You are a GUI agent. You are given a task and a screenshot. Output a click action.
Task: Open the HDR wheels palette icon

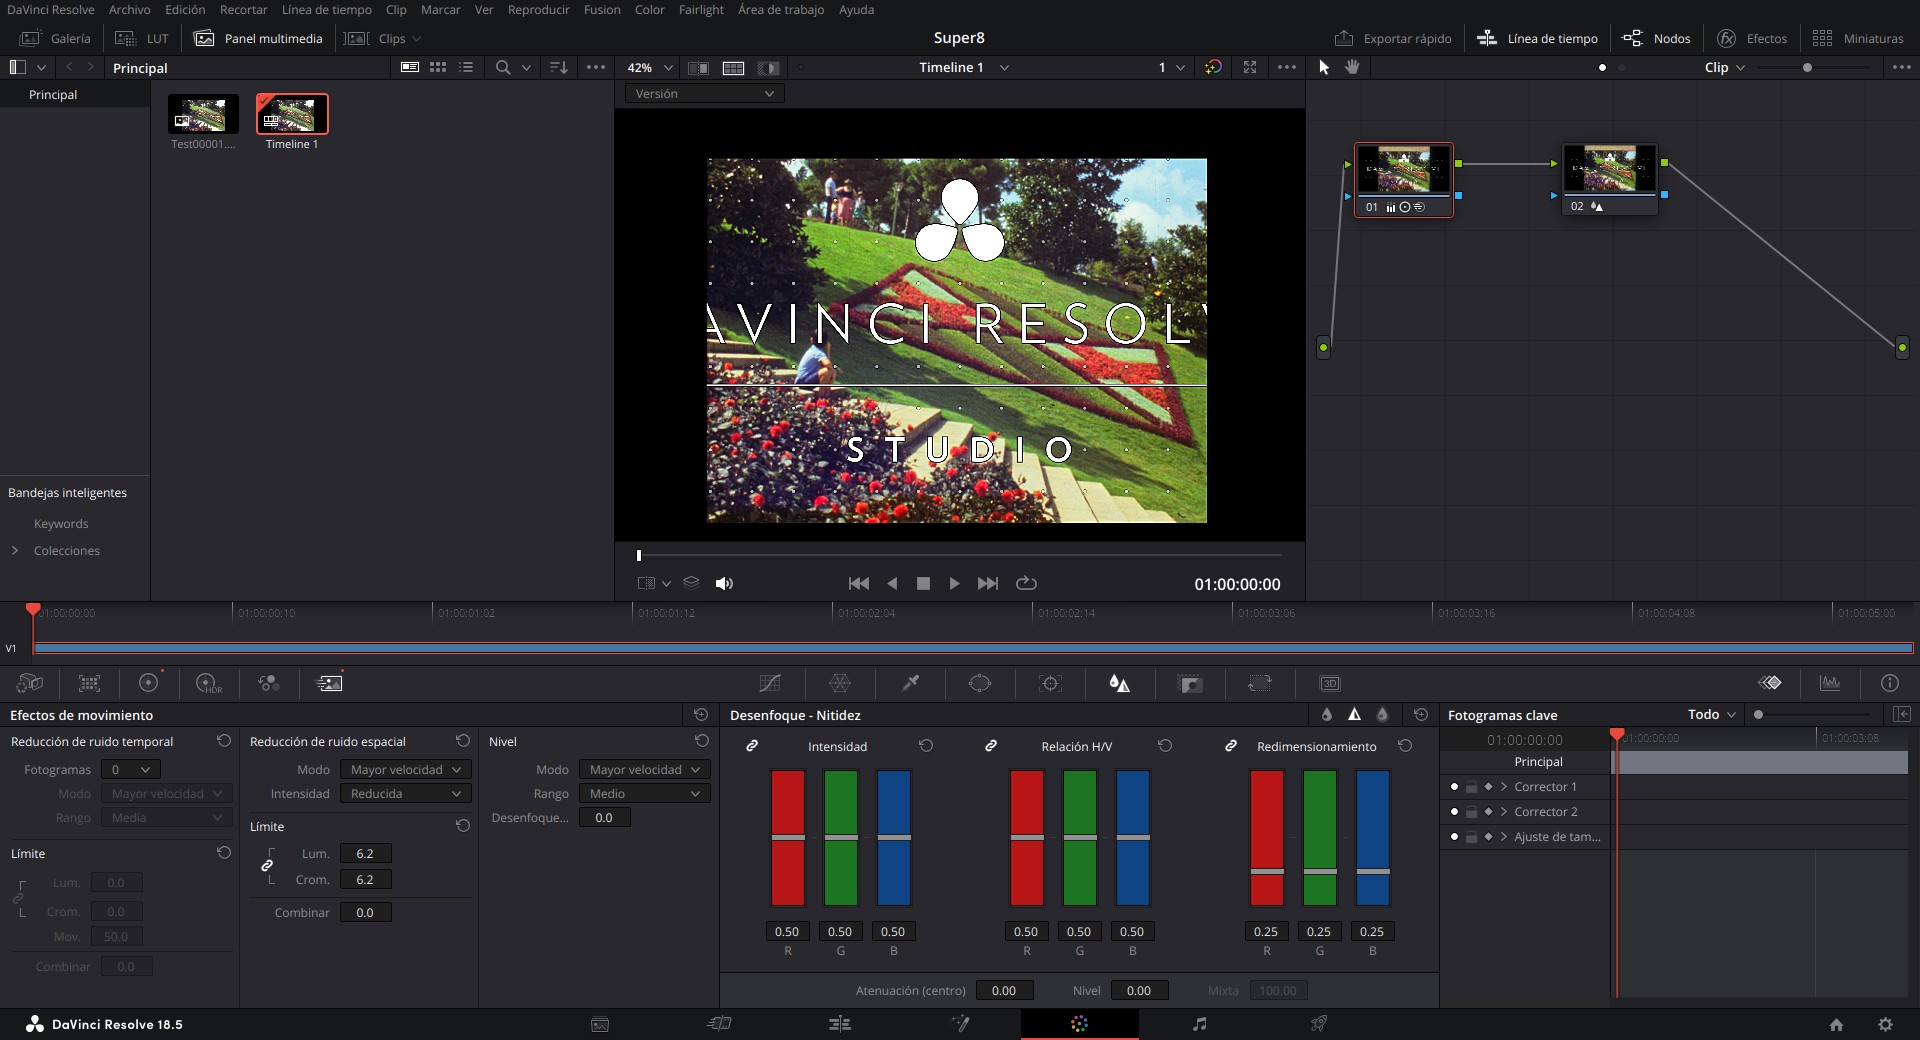(x=208, y=683)
